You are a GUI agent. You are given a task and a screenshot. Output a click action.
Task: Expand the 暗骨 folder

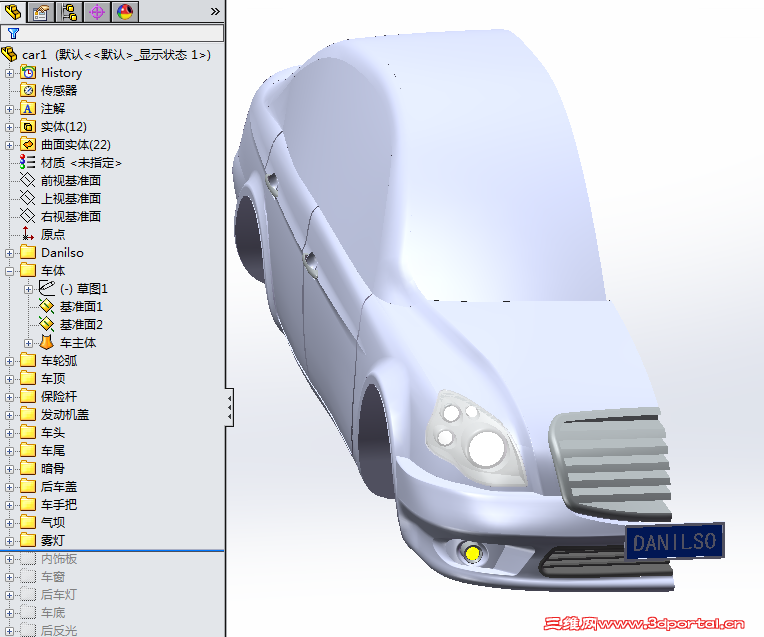click(9, 470)
